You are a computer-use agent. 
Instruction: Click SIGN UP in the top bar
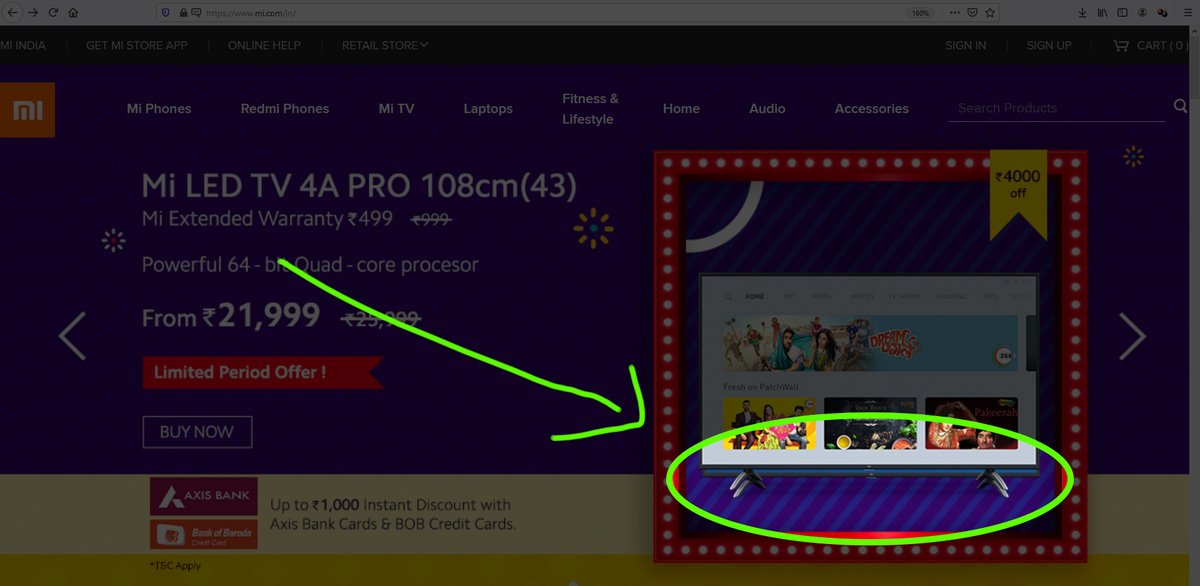tap(1049, 45)
